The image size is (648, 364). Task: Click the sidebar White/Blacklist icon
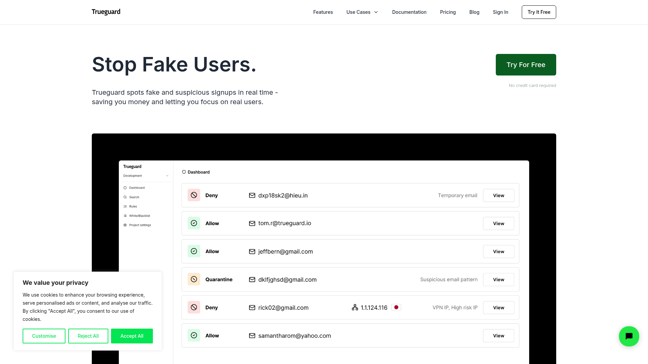(x=125, y=216)
